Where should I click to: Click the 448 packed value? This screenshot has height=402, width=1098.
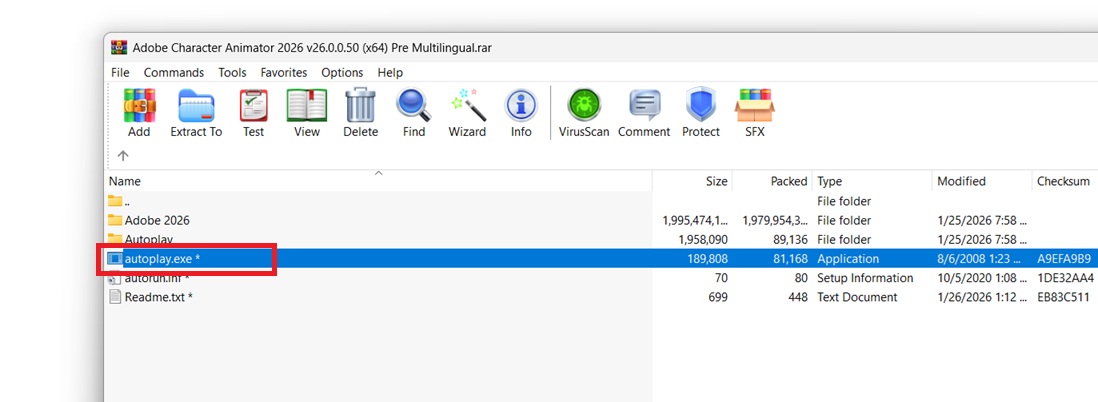[x=797, y=297]
